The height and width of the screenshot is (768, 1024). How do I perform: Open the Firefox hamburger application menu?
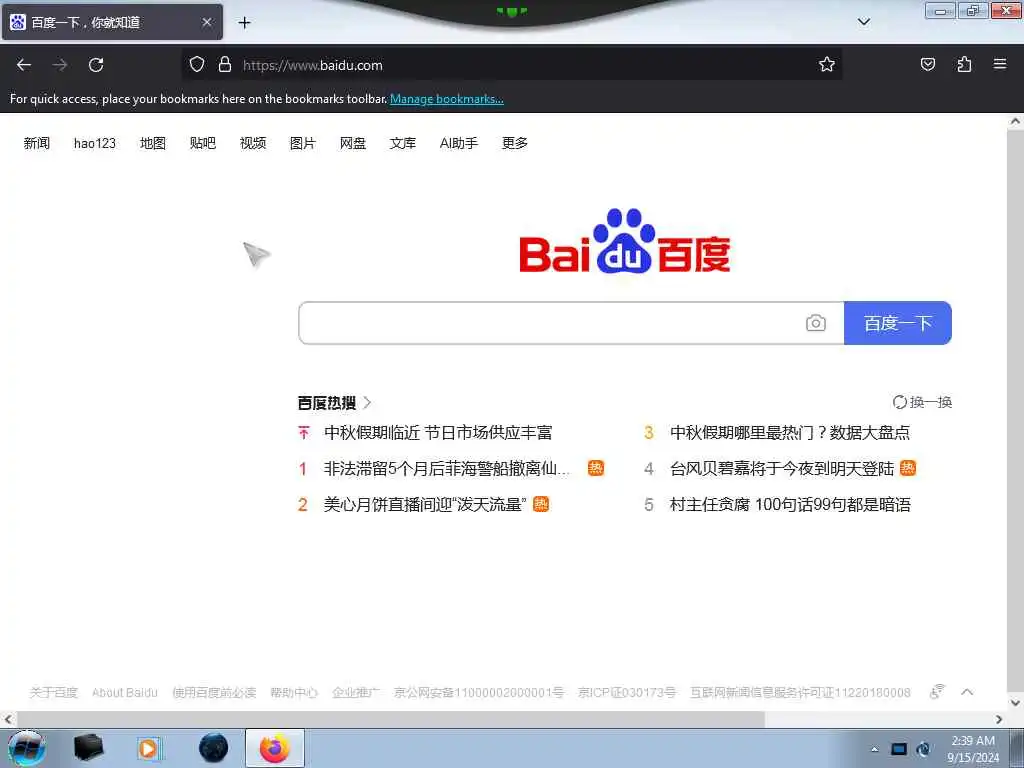[1000, 64]
